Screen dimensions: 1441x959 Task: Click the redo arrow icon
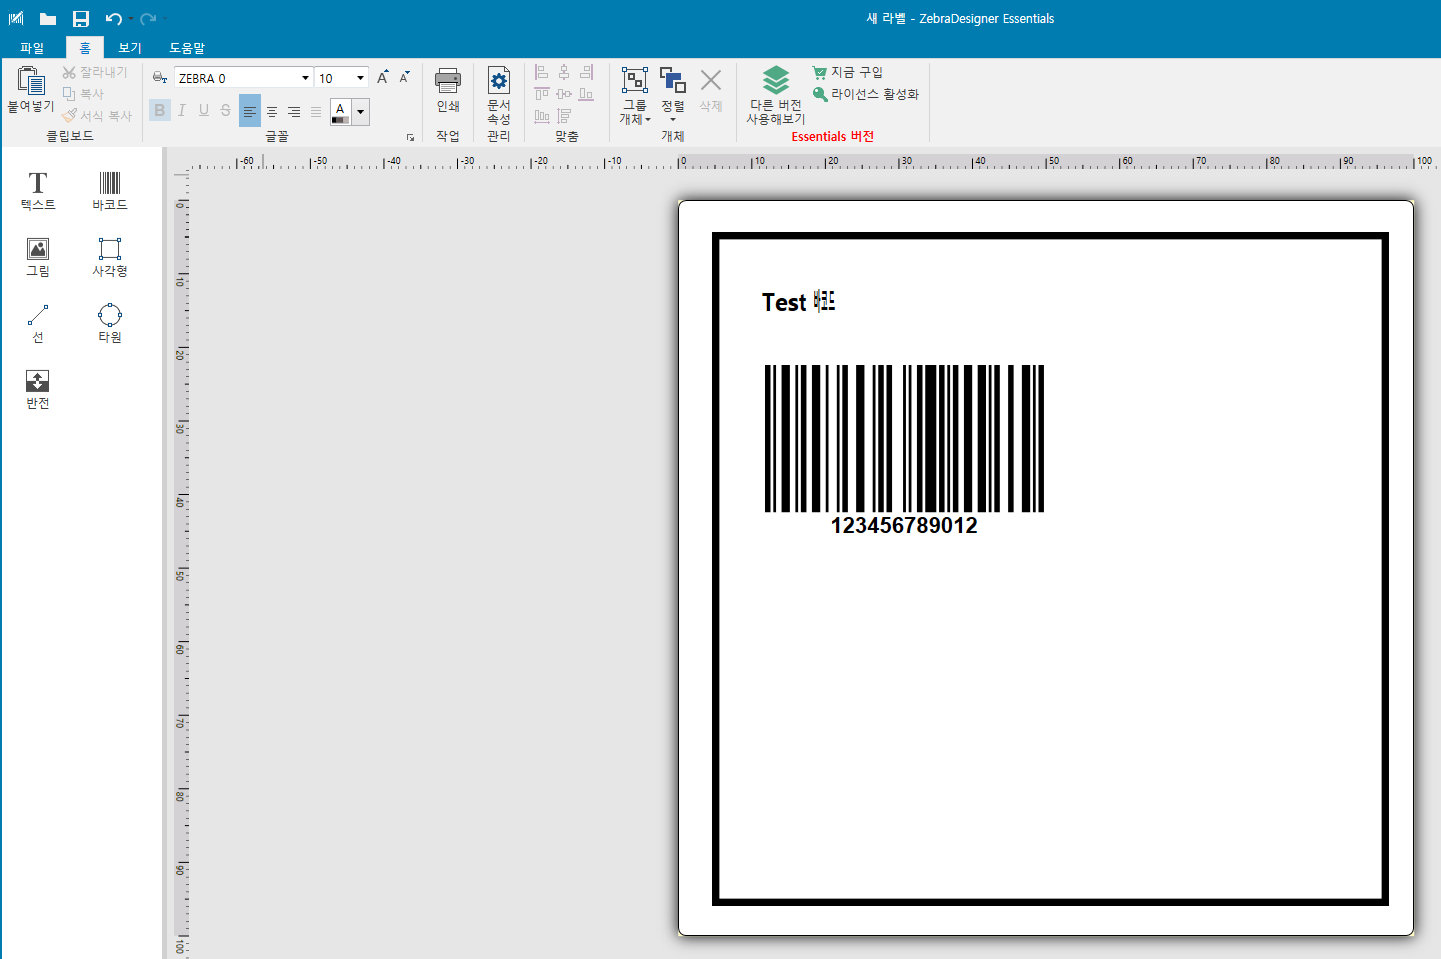point(148,19)
